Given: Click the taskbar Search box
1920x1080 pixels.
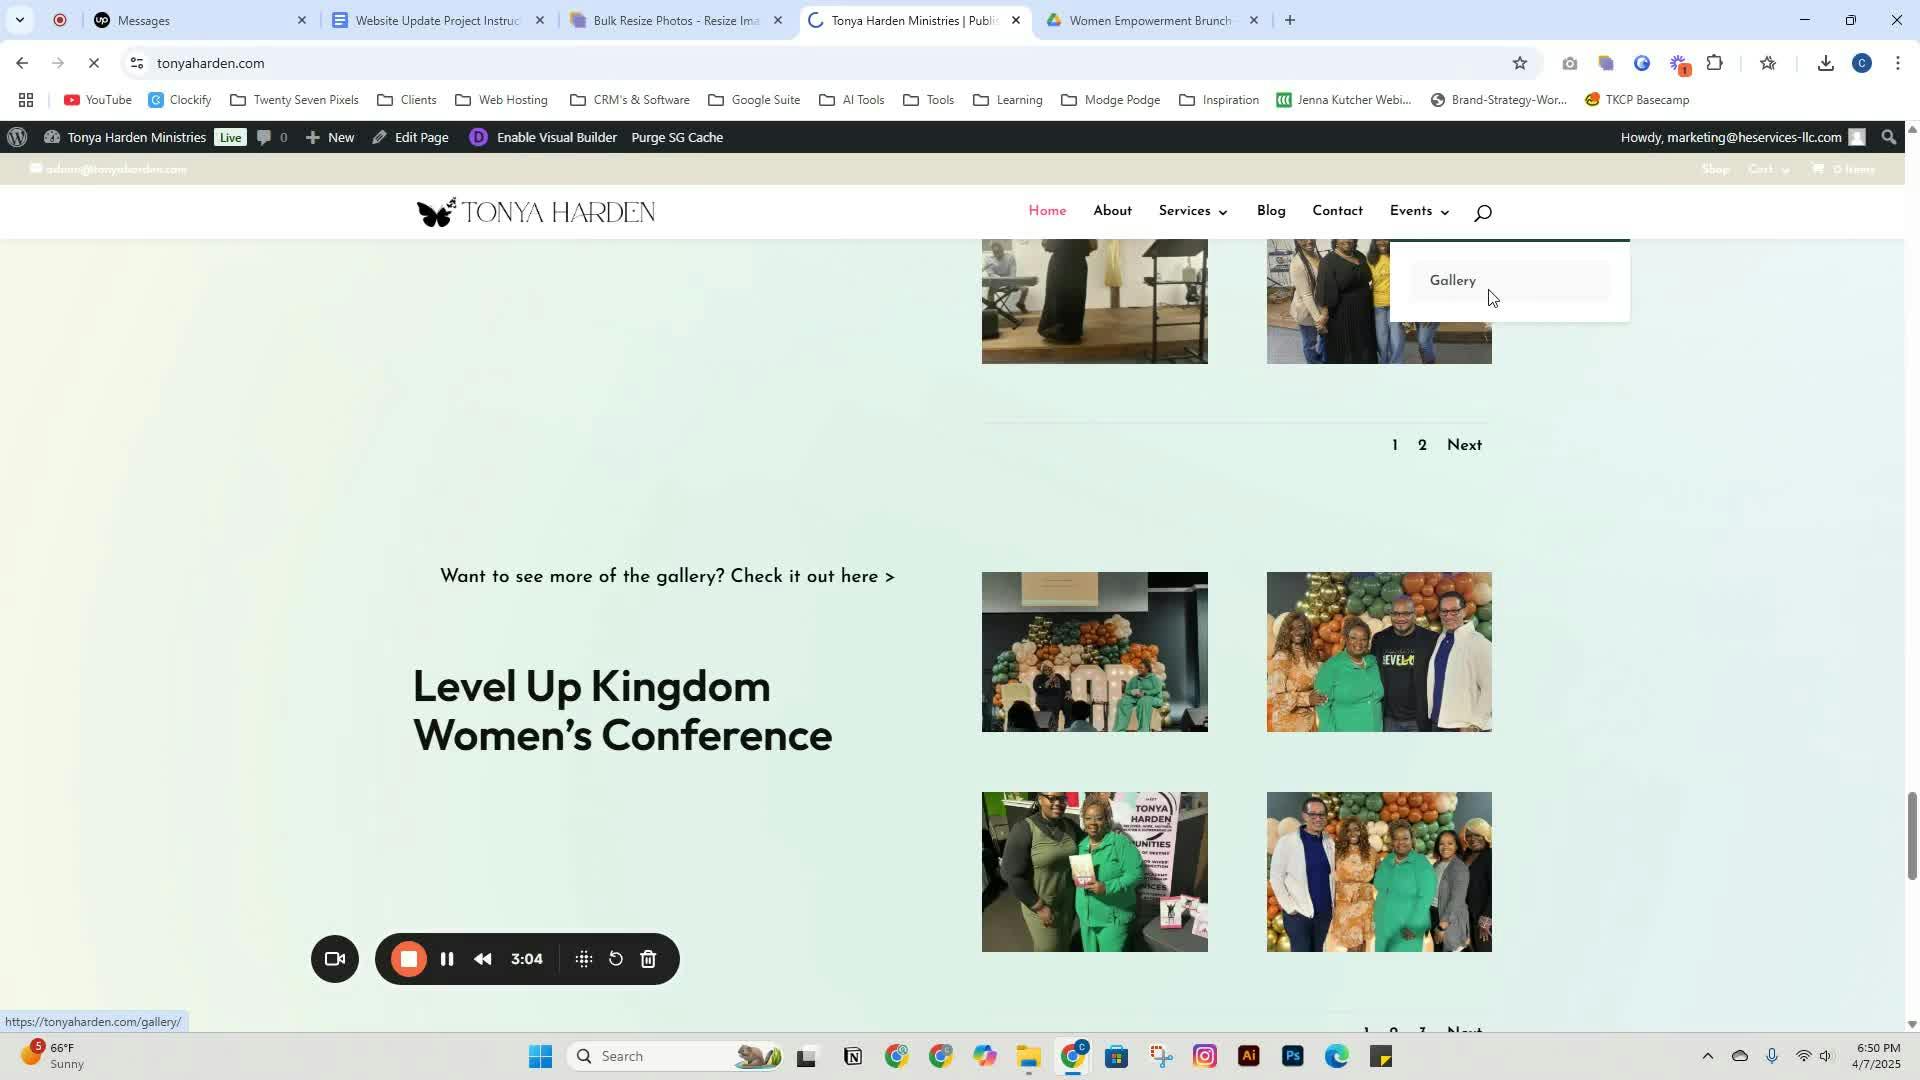Looking at the screenshot, I should pos(676,1056).
